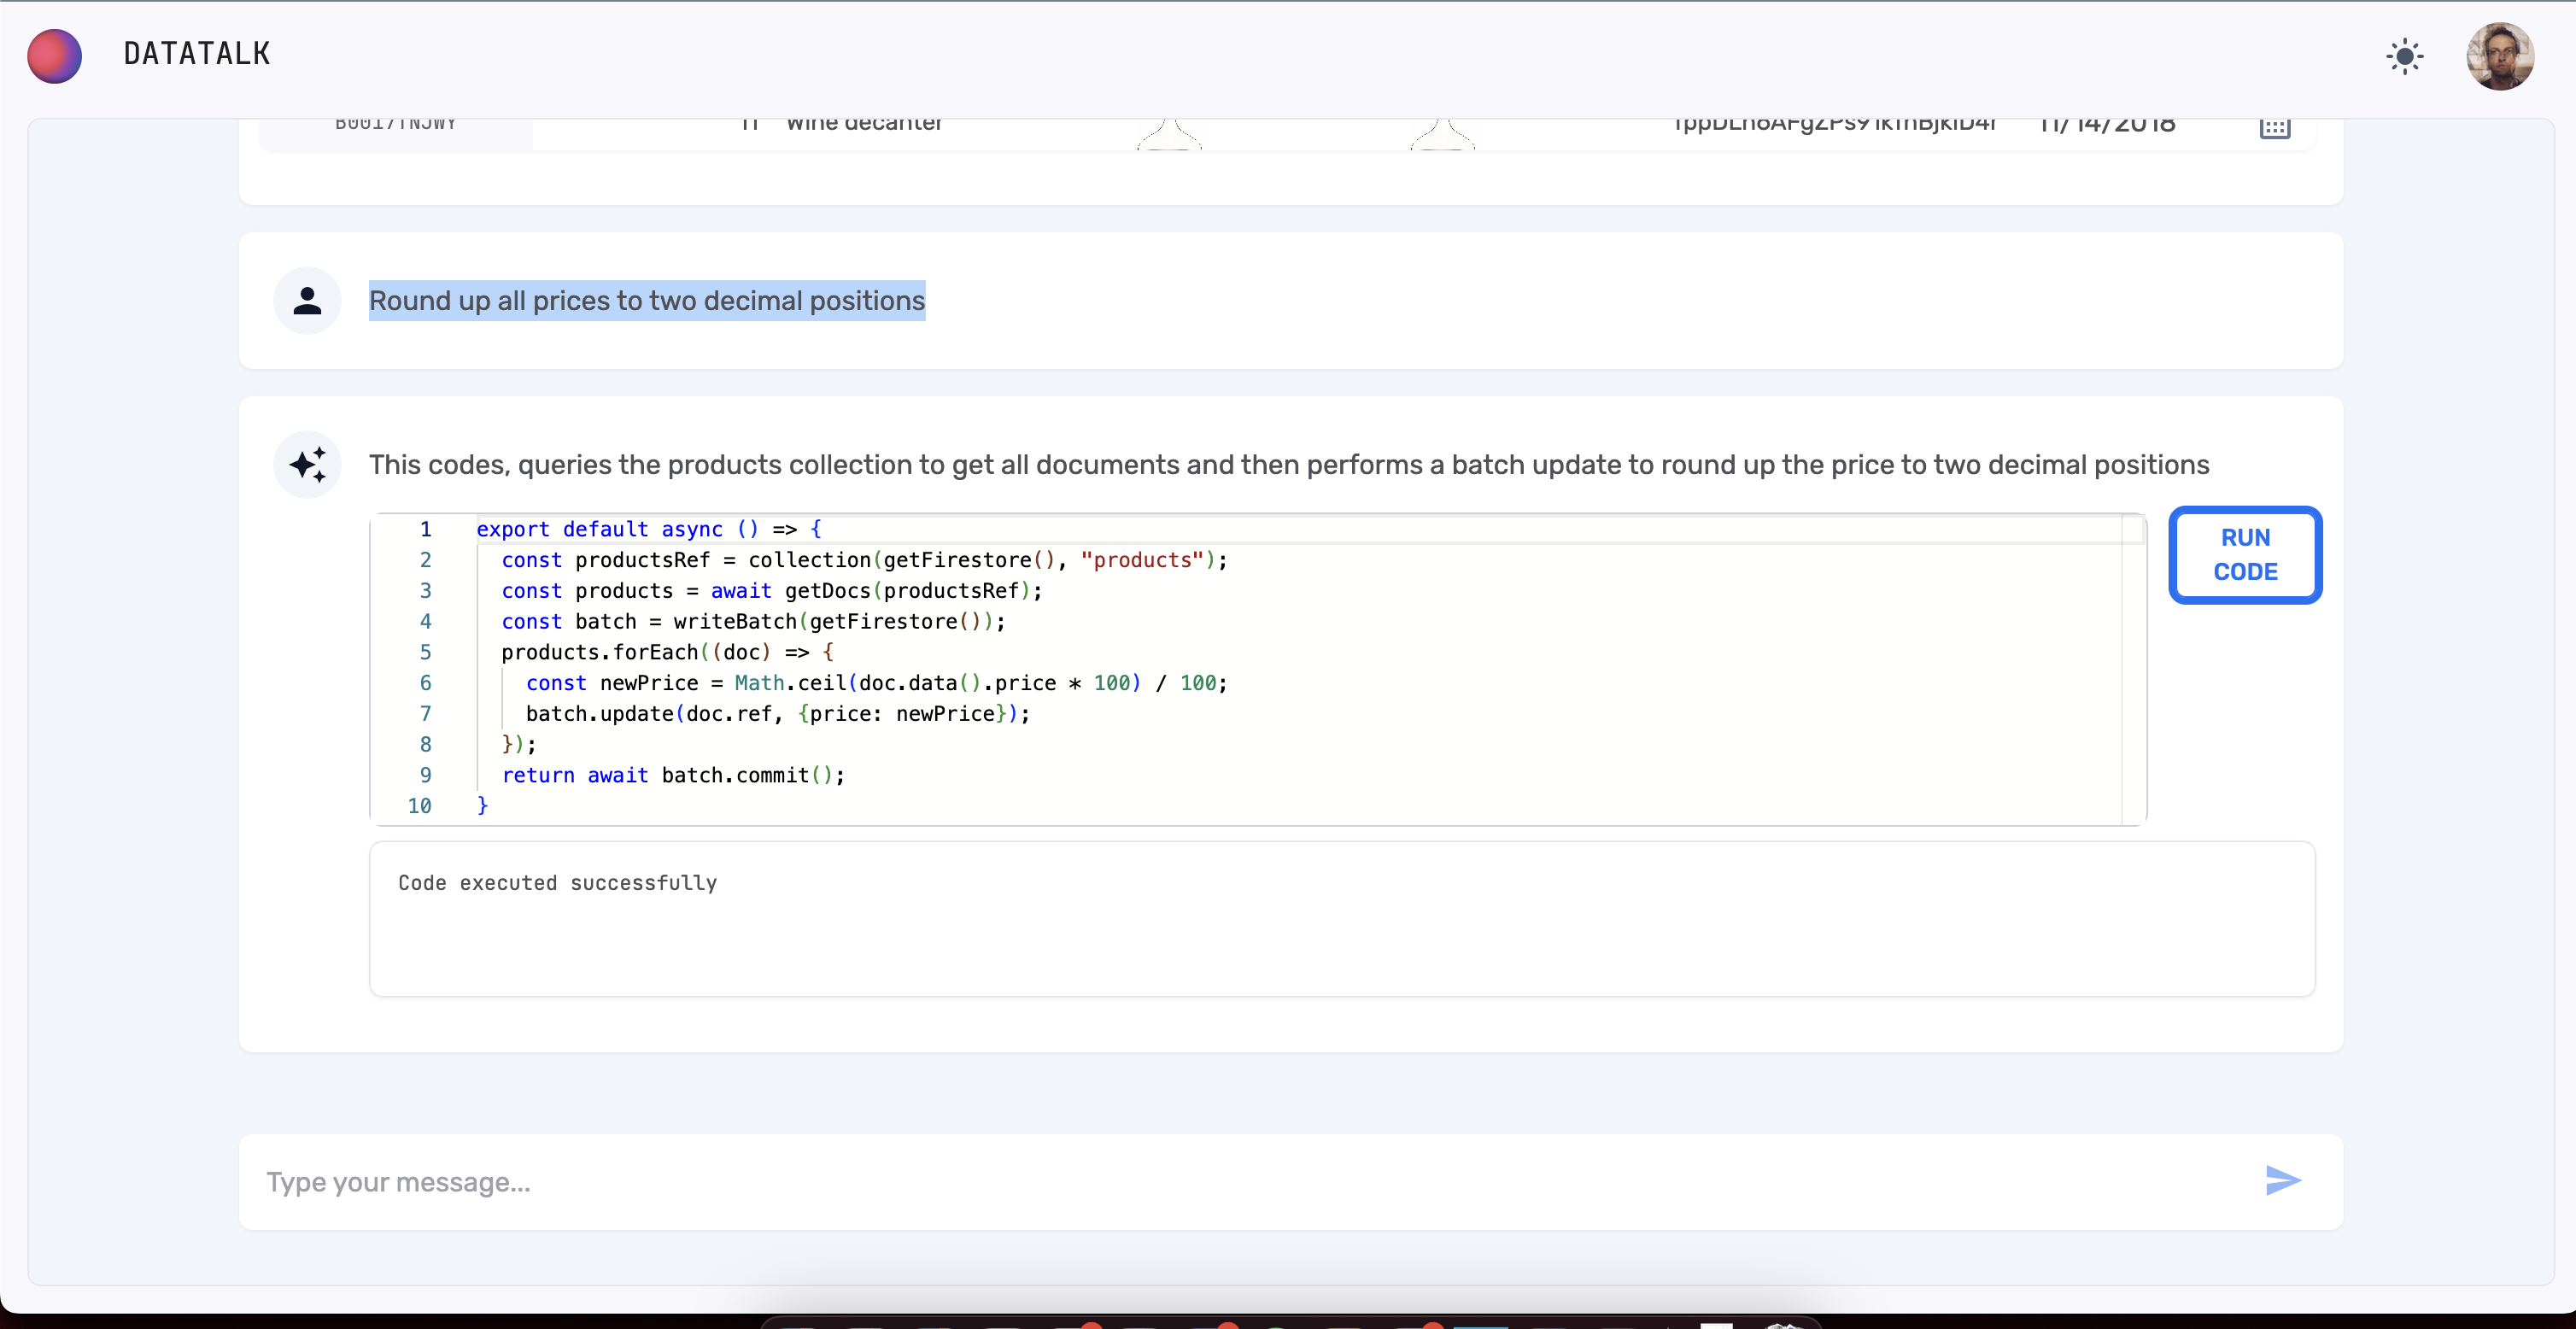Click line number 10 in code editor
The height and width of the screenshot is (1329, 2576).
[419, 806]
